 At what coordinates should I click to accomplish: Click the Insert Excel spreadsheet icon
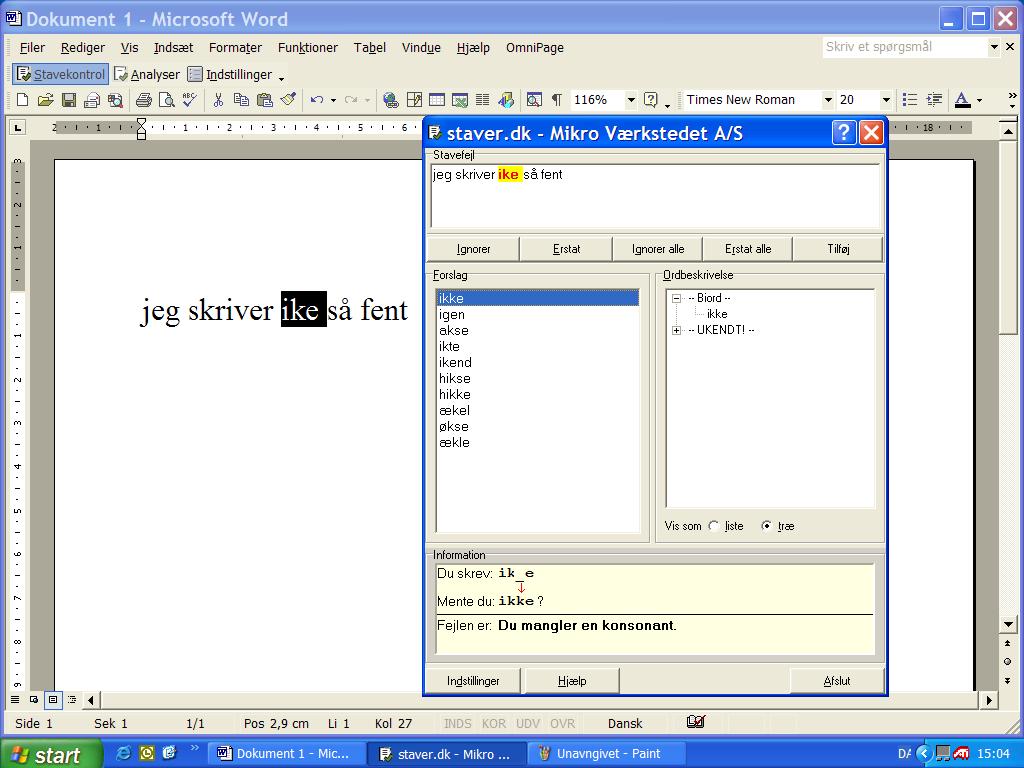pos(460,100)
